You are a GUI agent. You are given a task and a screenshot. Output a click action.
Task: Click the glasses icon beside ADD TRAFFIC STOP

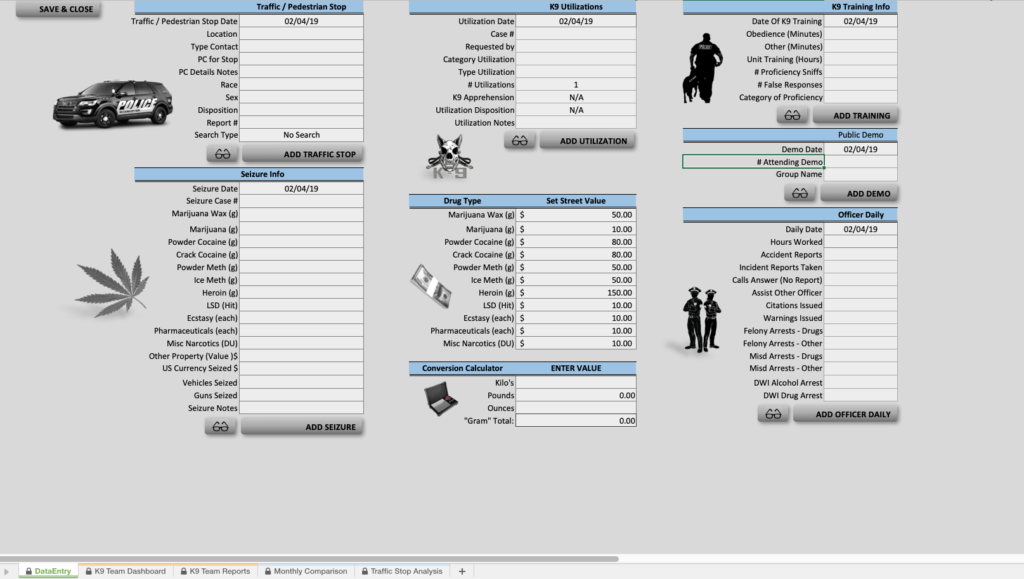[222, 153]
